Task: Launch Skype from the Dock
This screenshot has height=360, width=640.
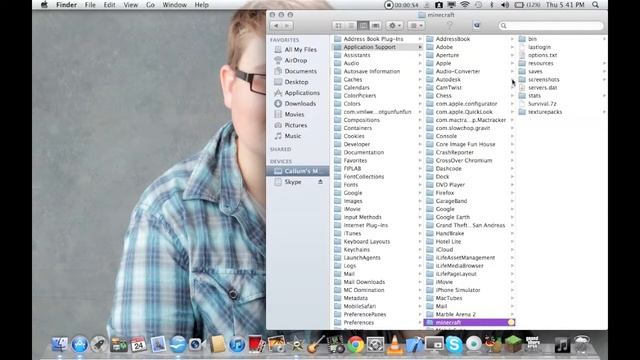Action: (x=454, y=344)
